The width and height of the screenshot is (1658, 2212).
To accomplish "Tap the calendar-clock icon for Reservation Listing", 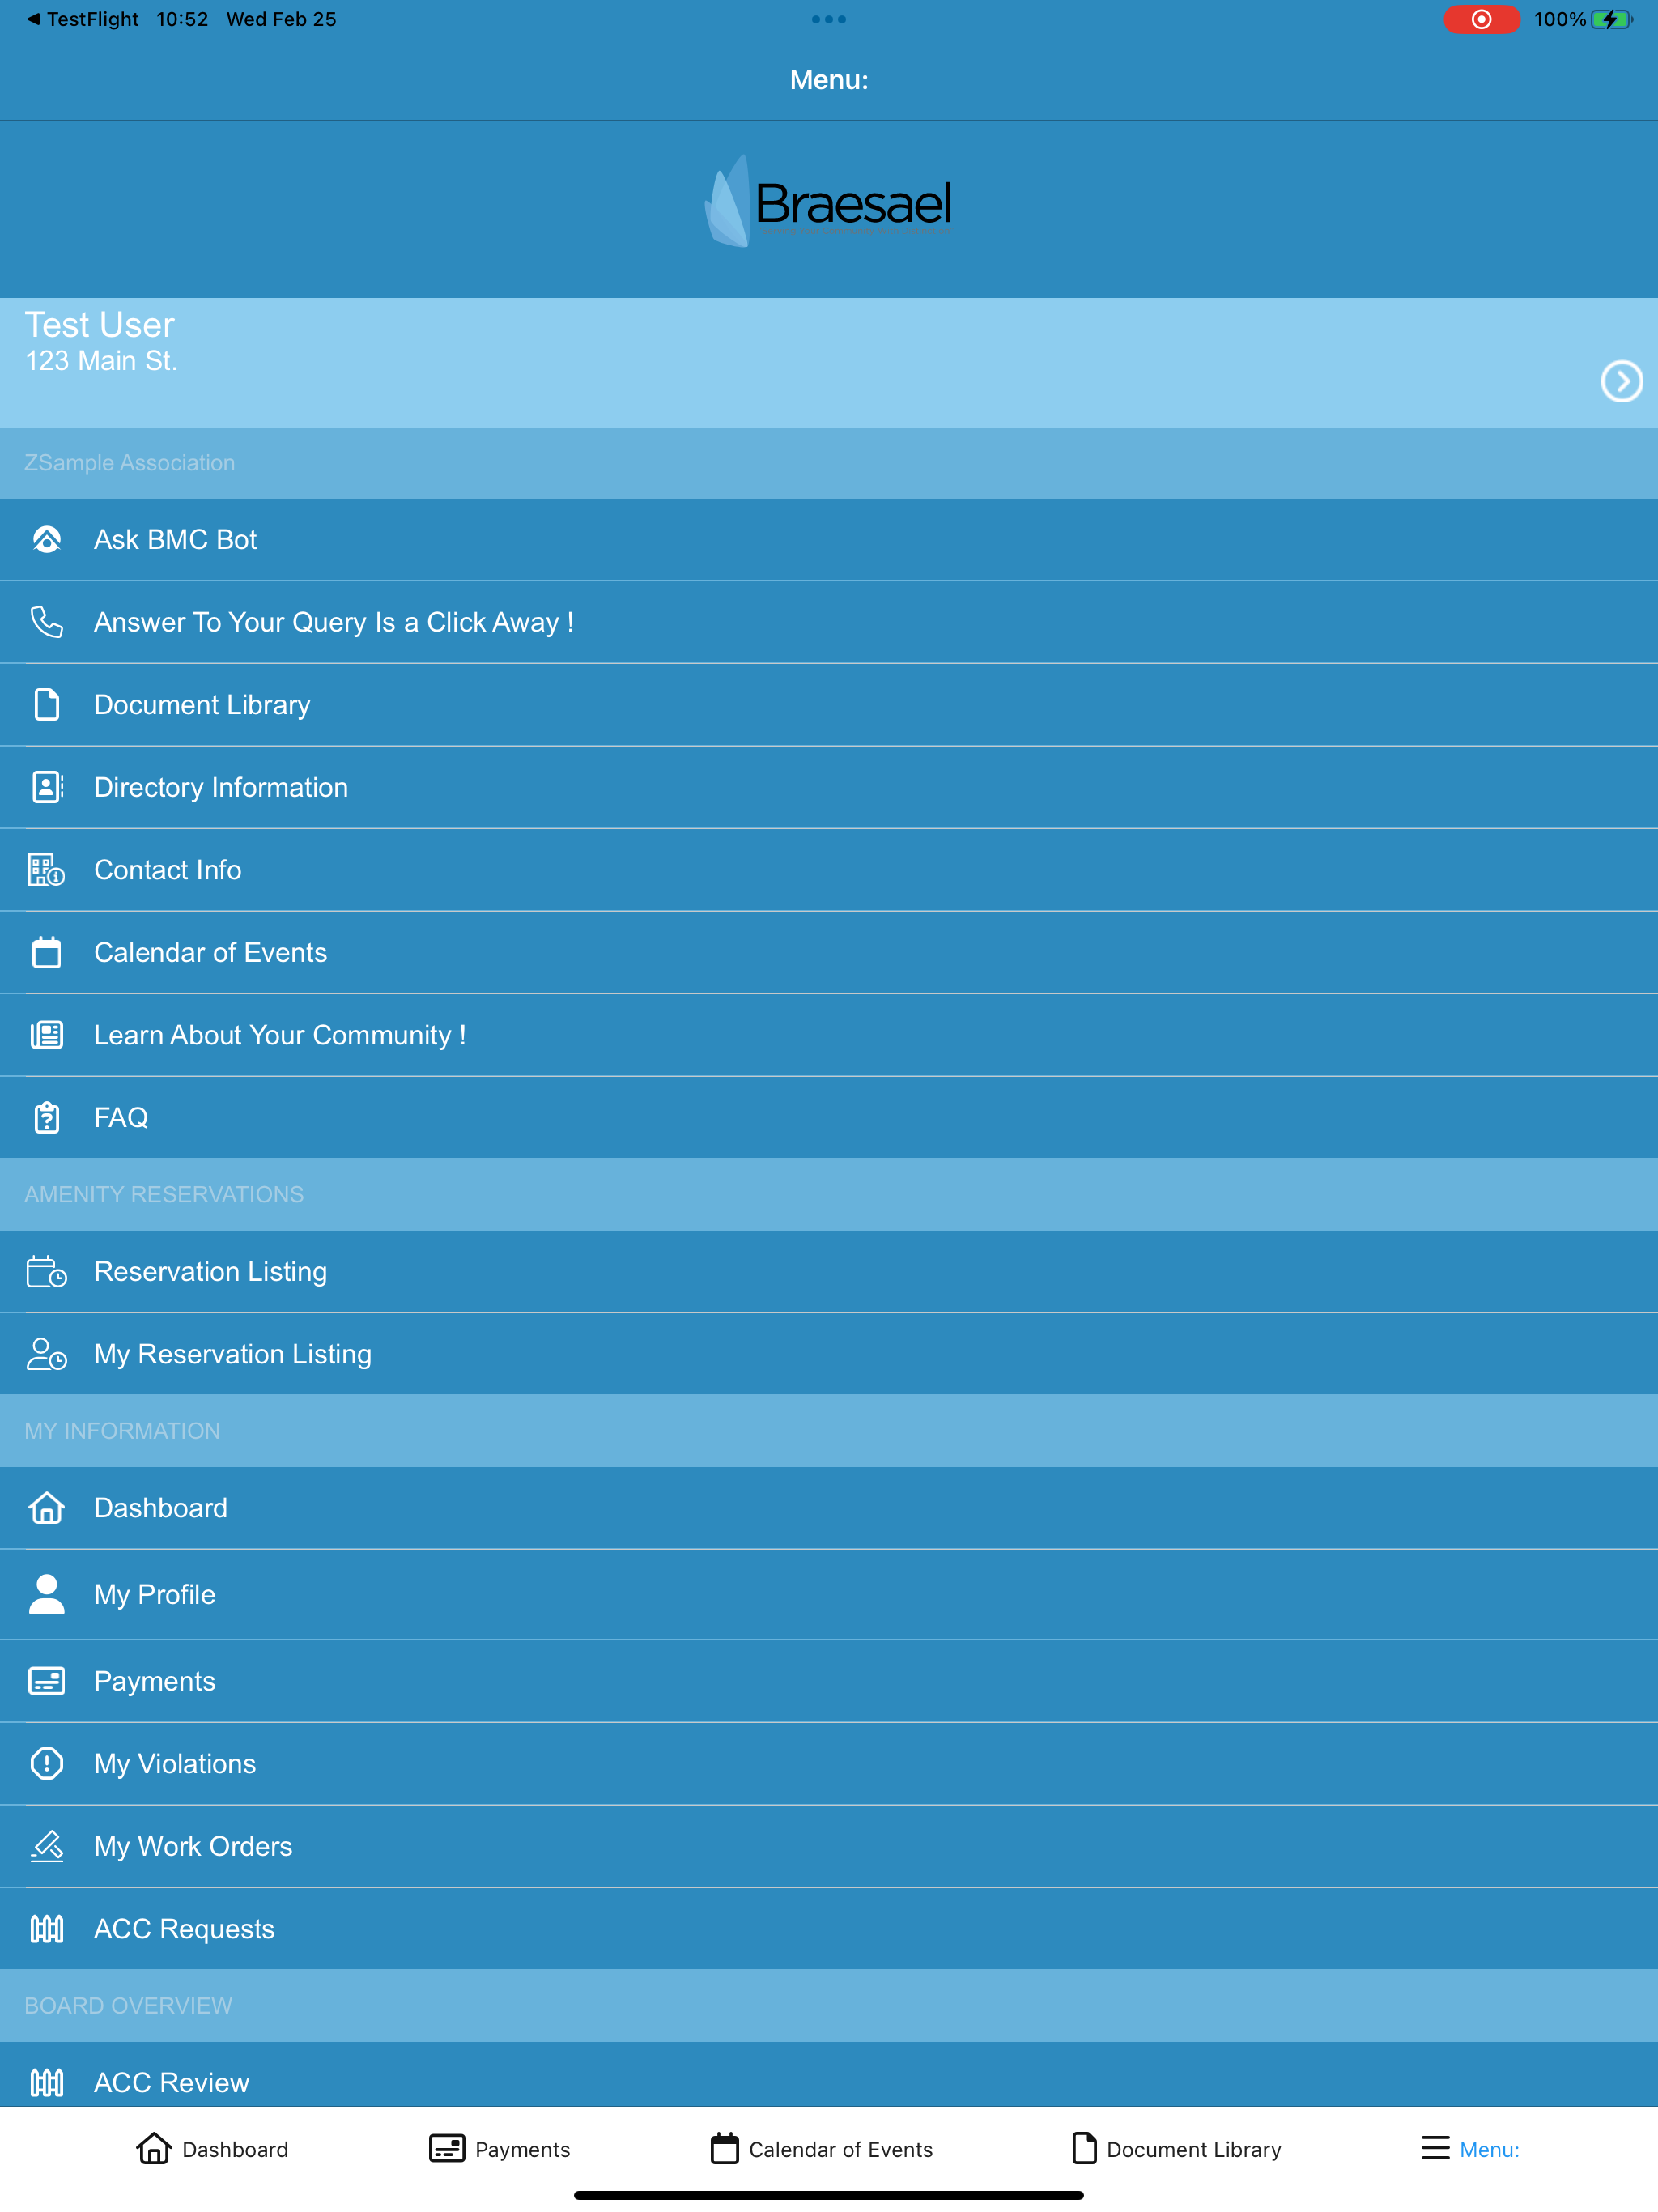I will tap(47, 1272).
